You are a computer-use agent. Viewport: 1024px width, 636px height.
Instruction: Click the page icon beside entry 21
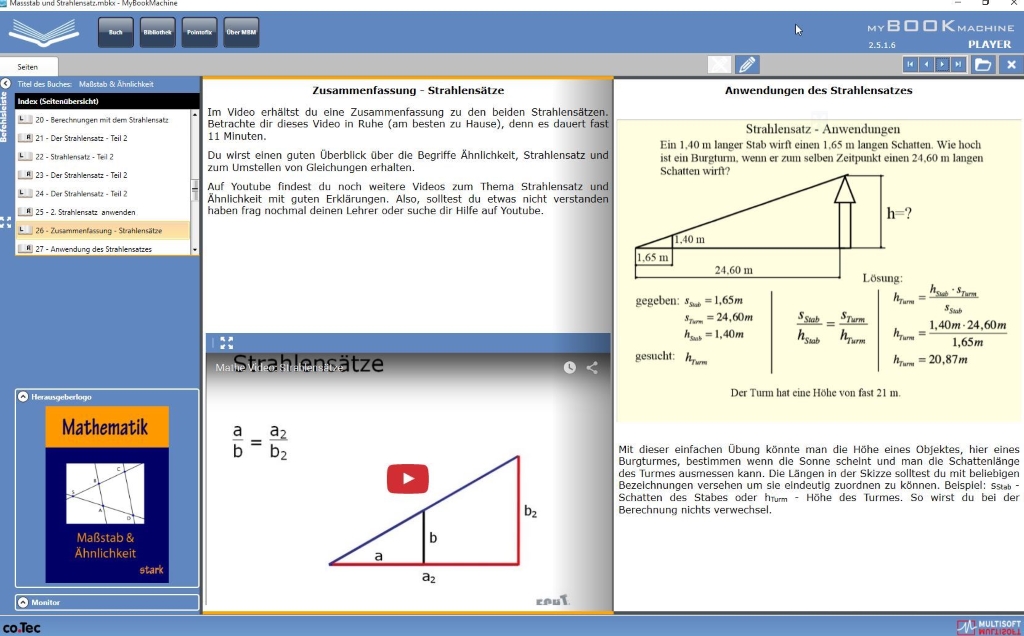(x=25, y=138)
